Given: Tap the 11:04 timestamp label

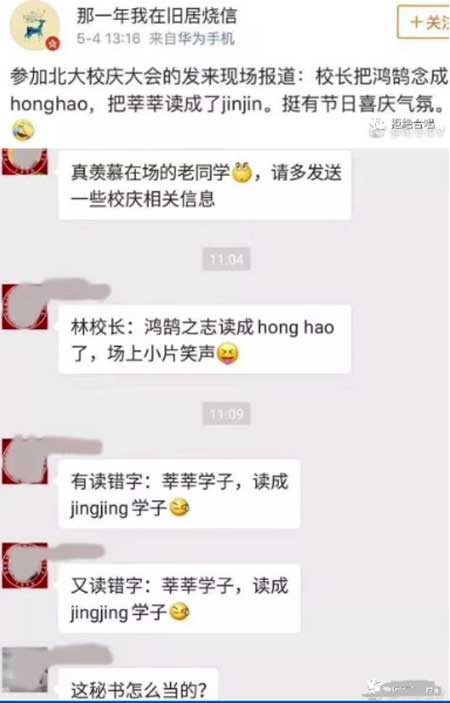Looking at the screenshot, I should click(x=226, y=259).
